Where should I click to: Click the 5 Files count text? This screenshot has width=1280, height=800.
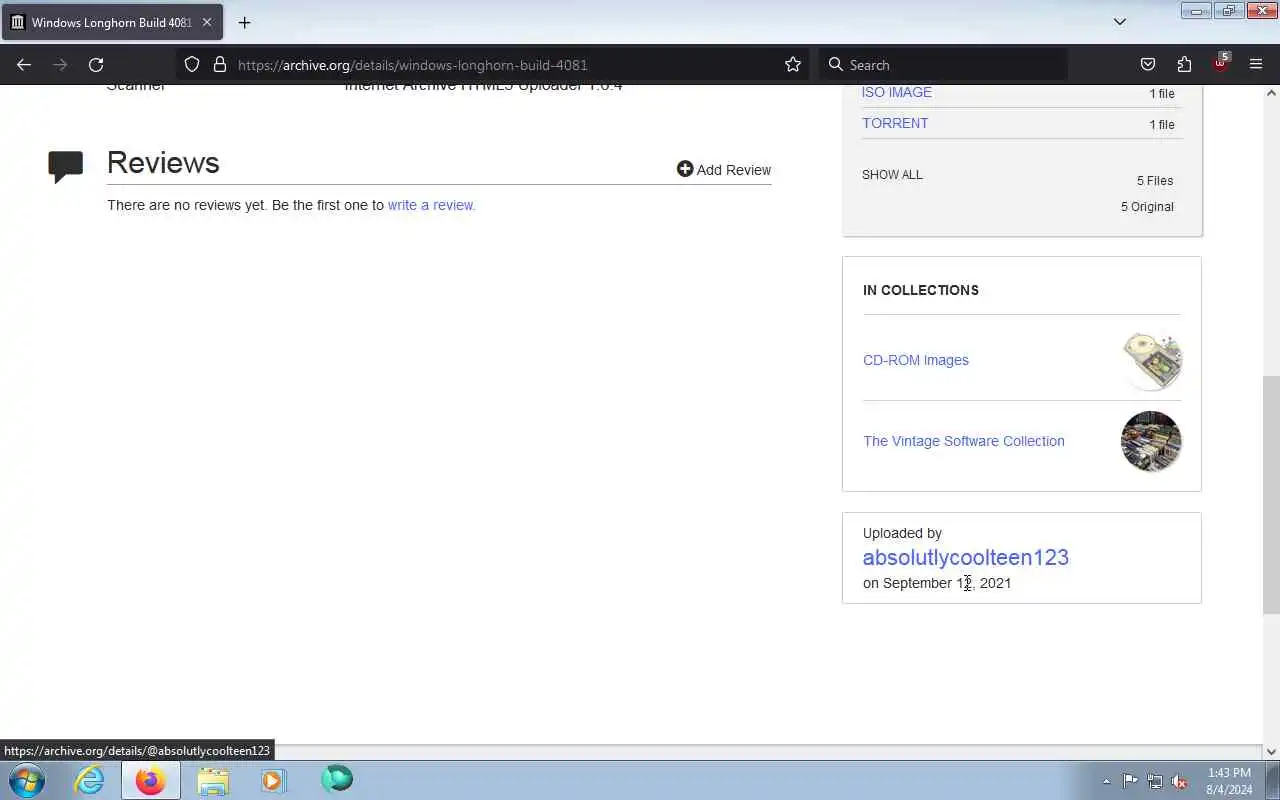click(x=1155, y=181)
